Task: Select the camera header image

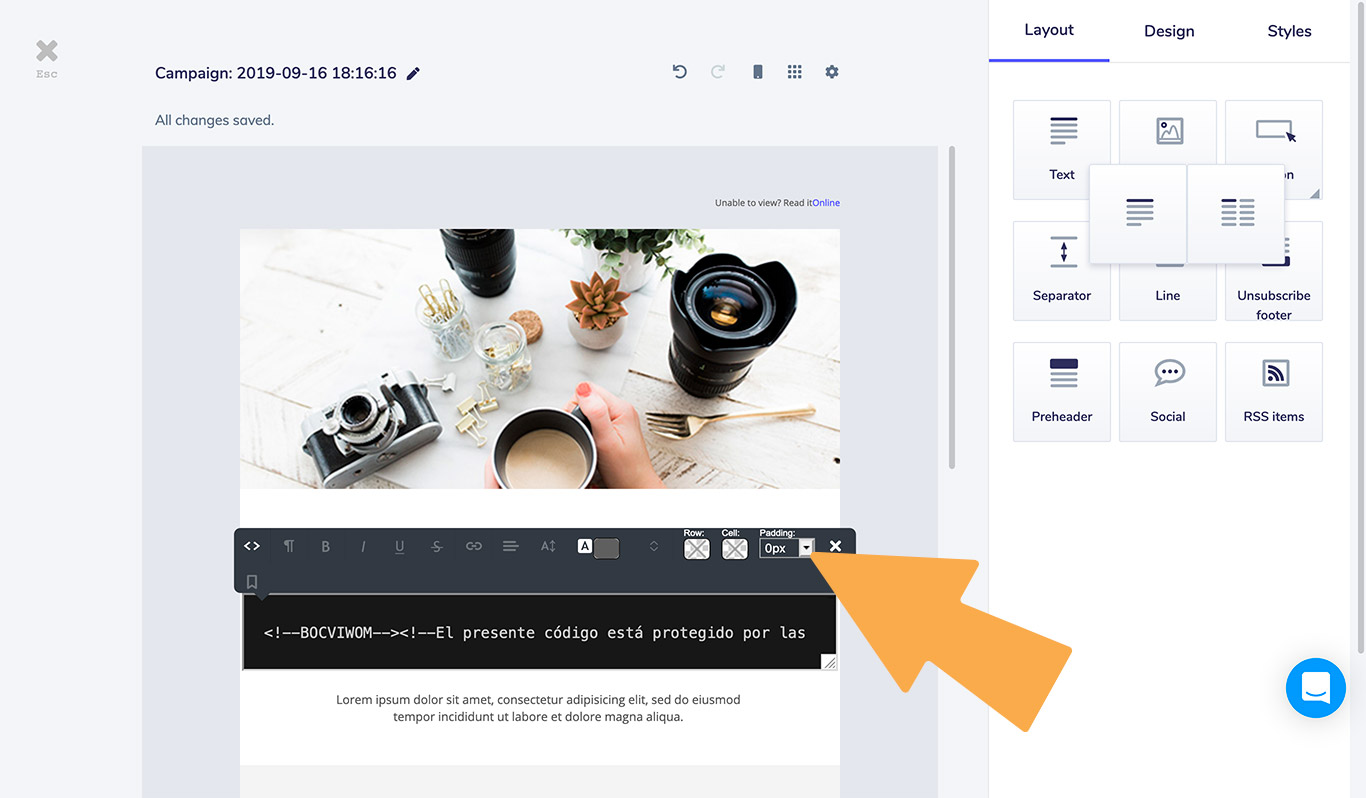Action: coord(540,359)
